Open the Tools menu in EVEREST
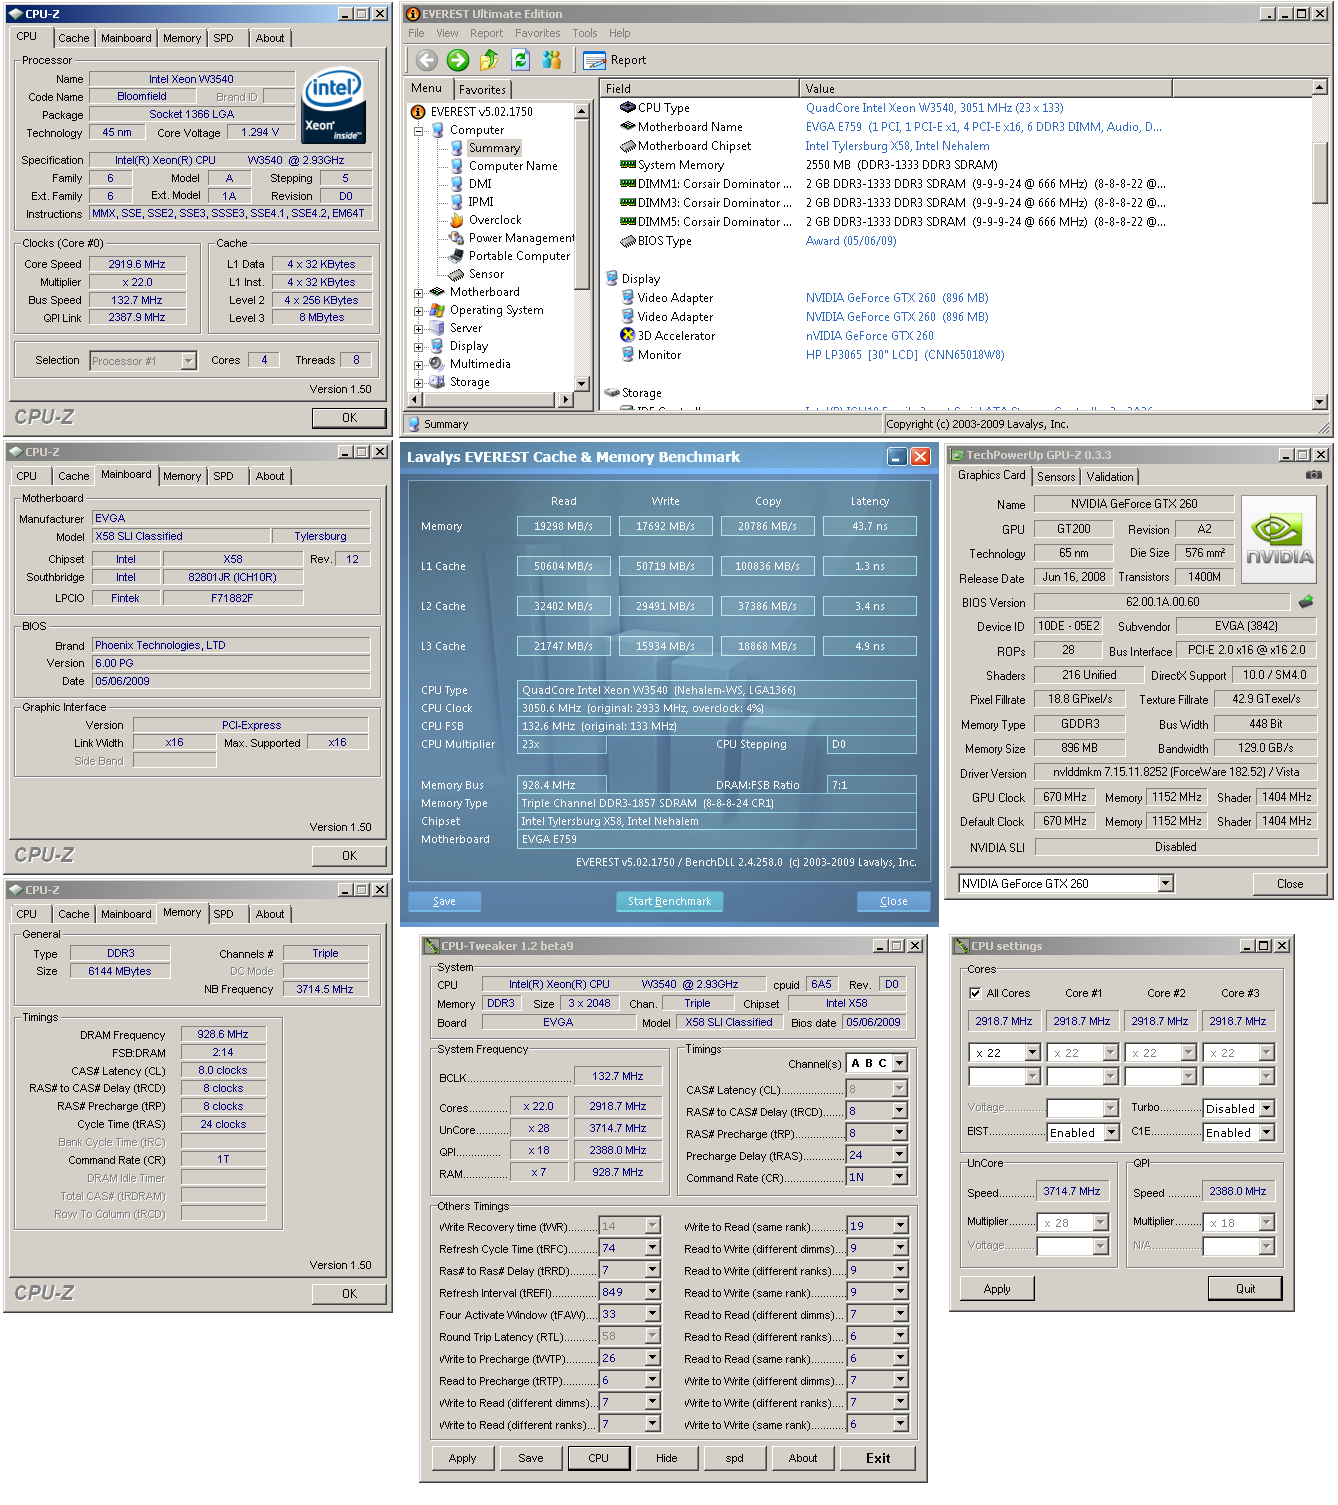1338x1505 pixels. click(585, 33)
